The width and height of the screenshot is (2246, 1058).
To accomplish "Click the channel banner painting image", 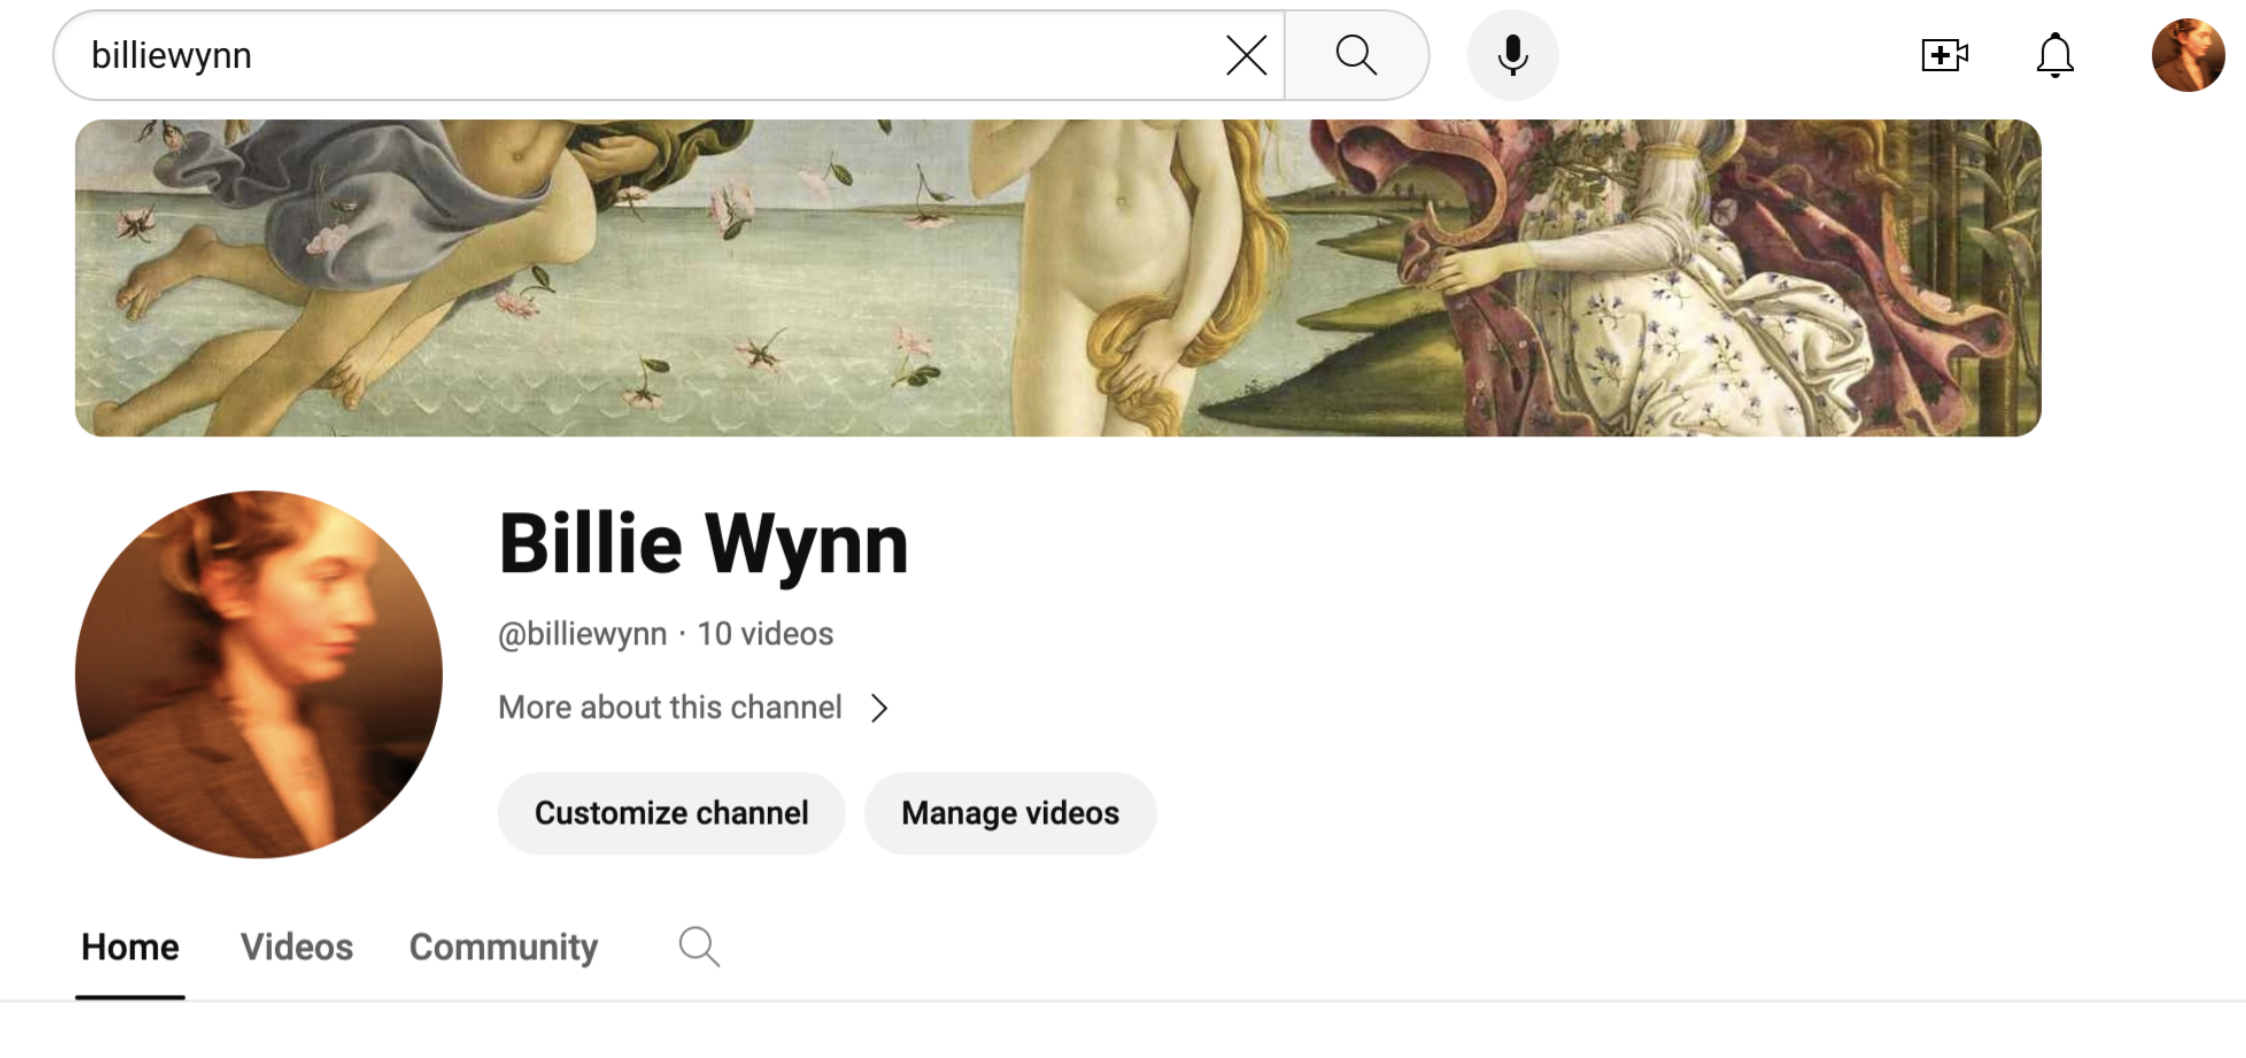I will pos(1058,278).
